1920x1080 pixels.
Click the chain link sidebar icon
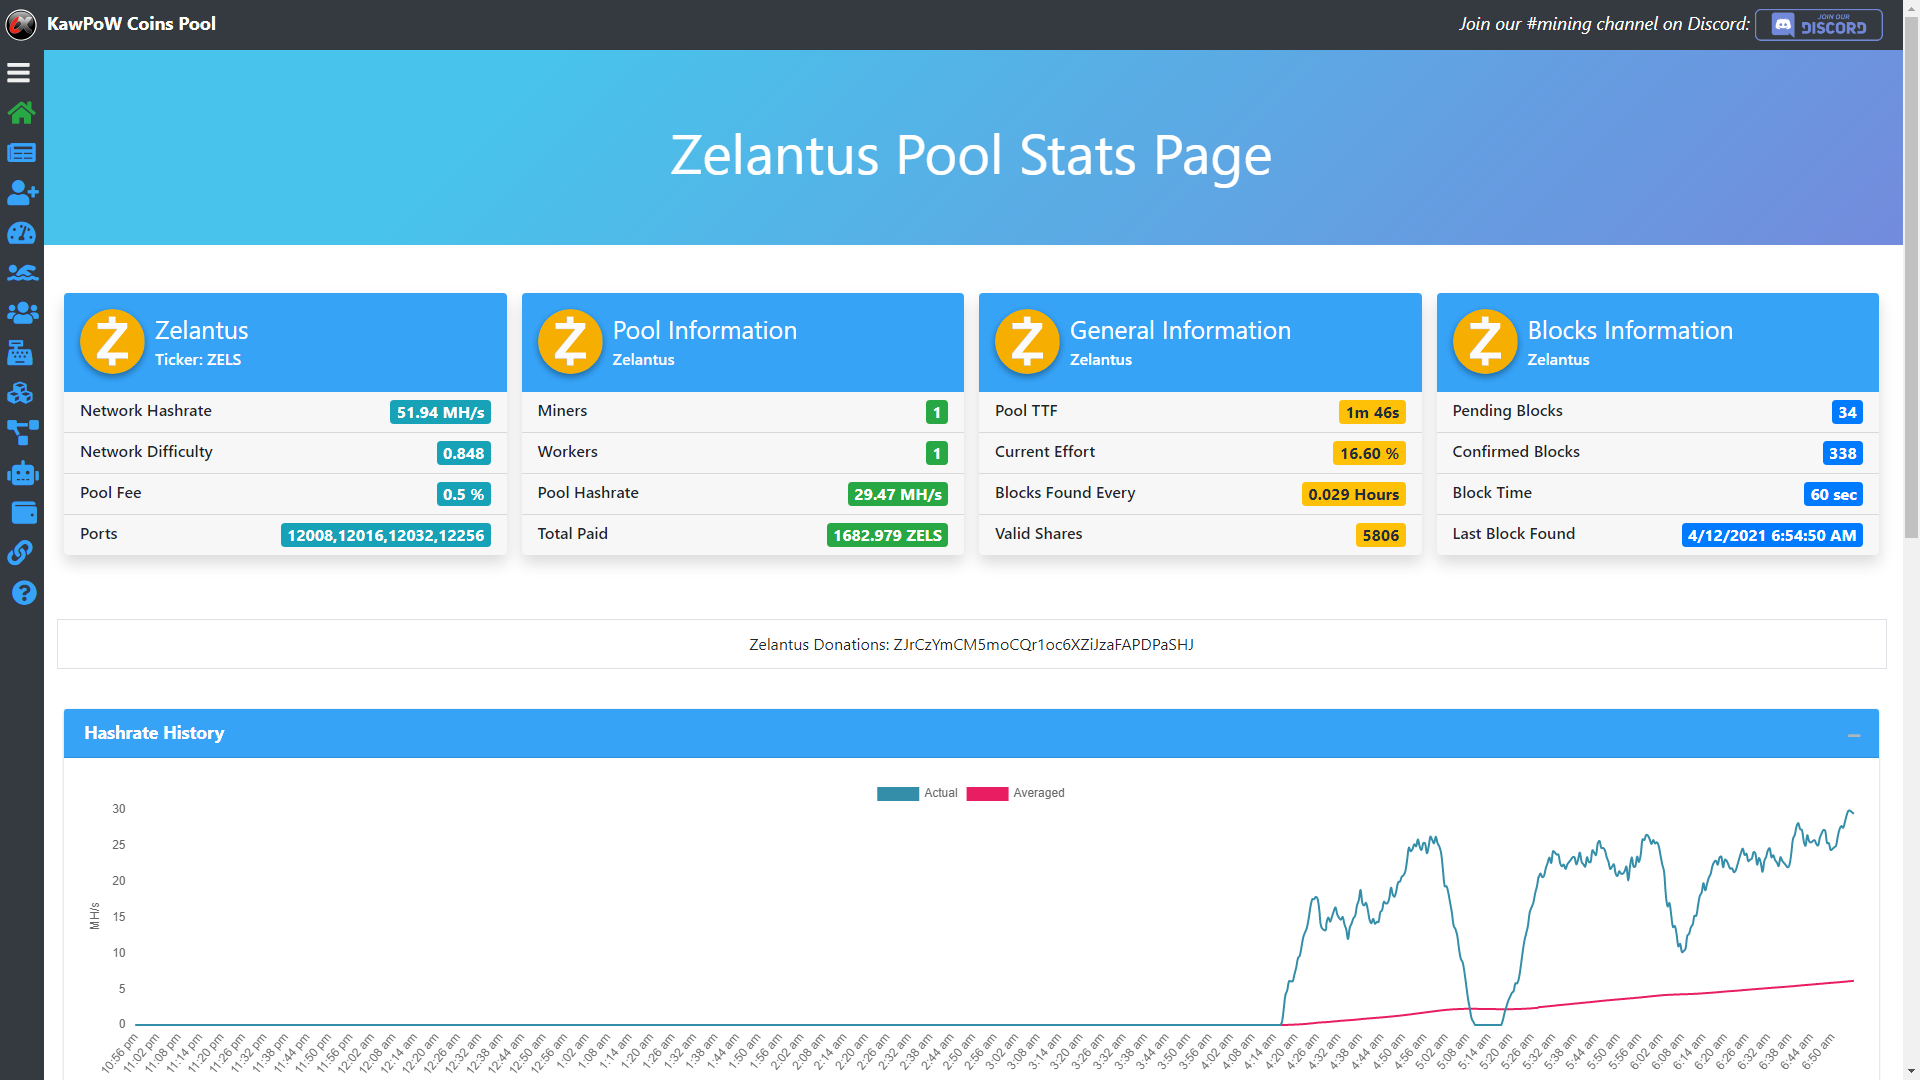21,553
